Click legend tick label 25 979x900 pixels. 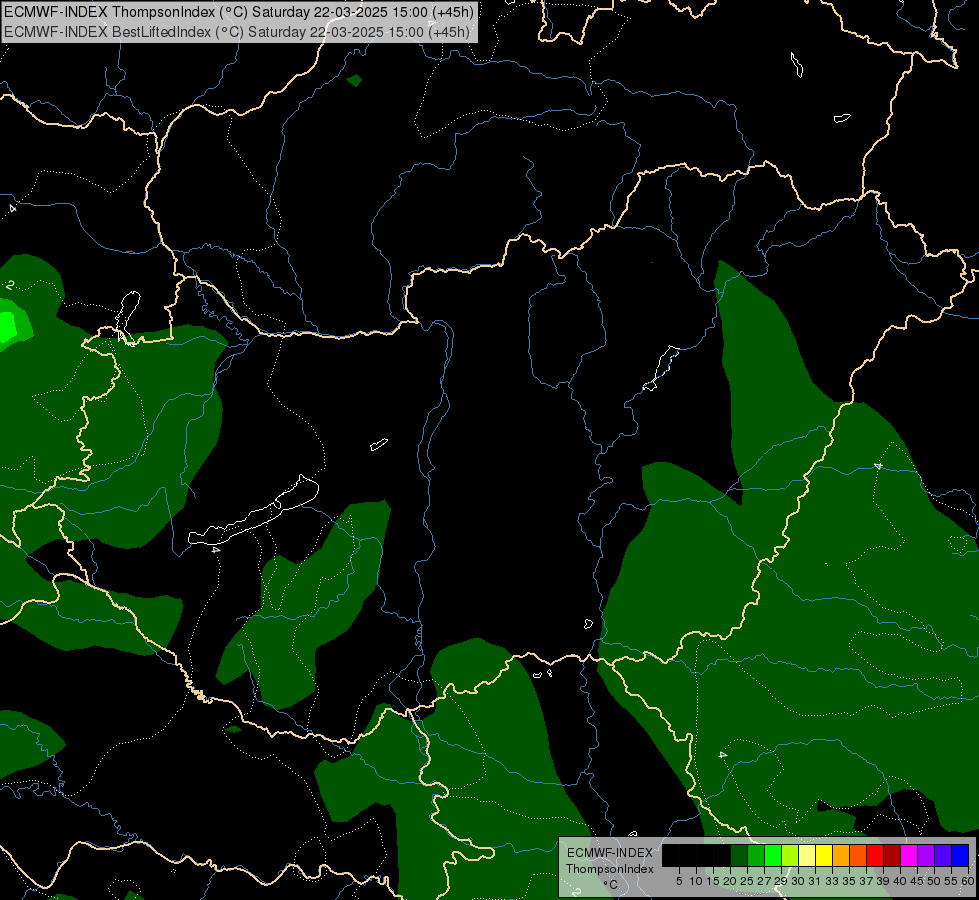pyautogui.click(x=747, y=881)
